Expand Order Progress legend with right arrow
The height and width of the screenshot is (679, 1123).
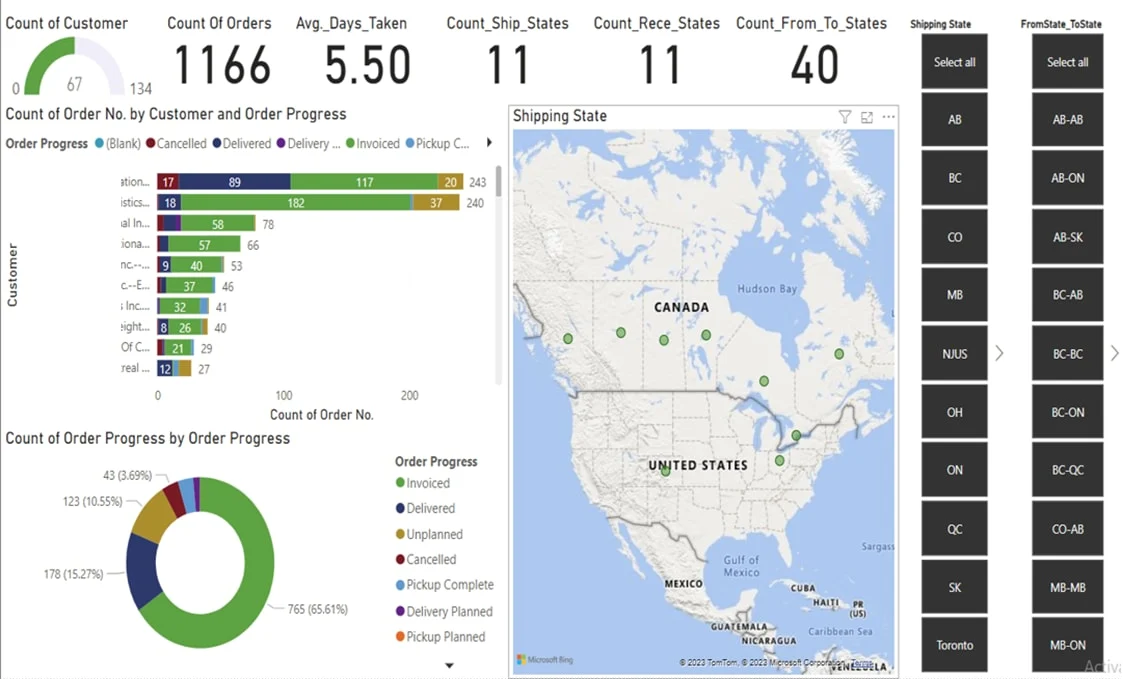[489, 143]
